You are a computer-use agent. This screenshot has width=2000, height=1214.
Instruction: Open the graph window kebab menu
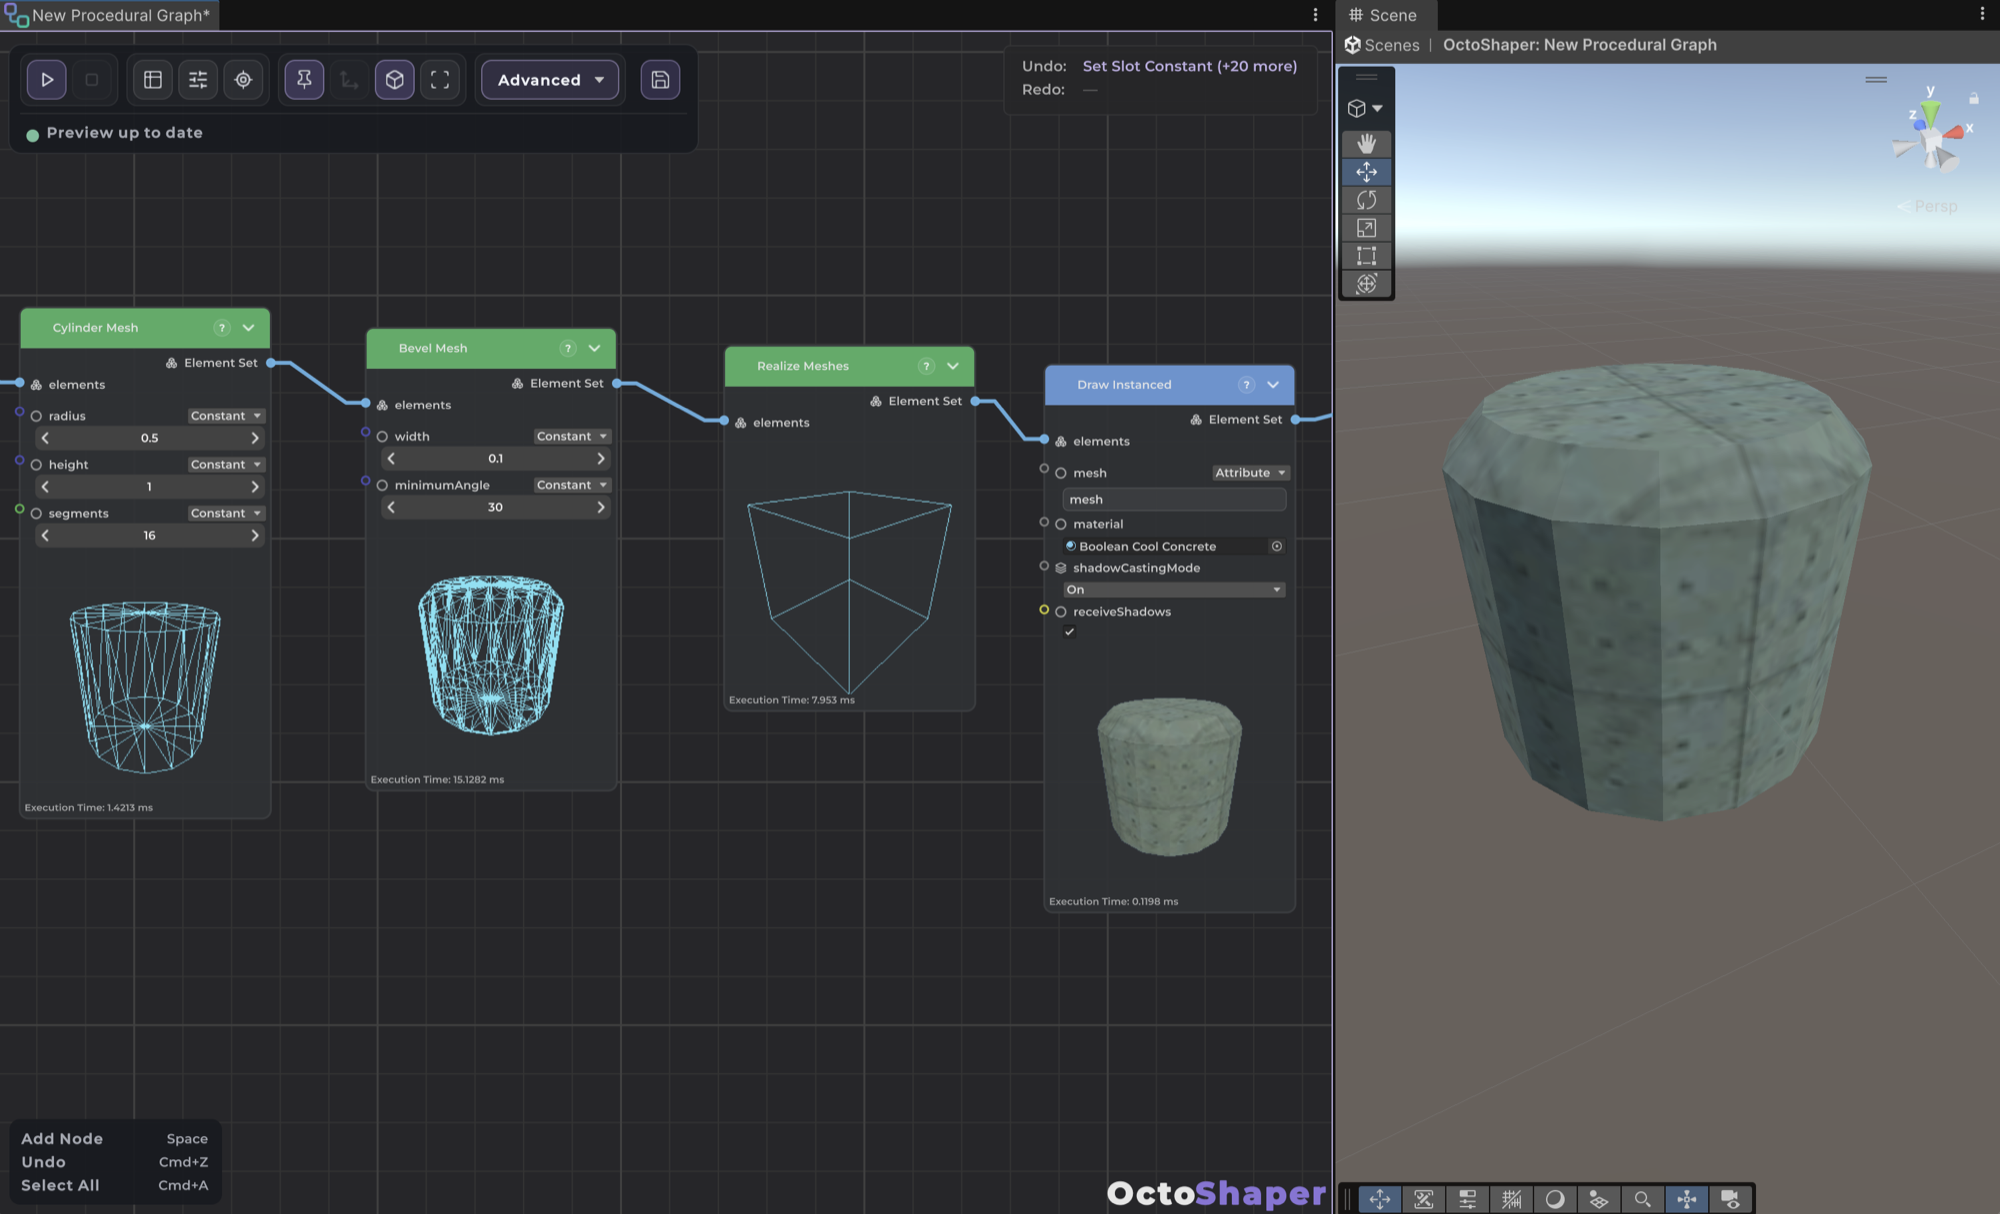(x=1315, y=14)
